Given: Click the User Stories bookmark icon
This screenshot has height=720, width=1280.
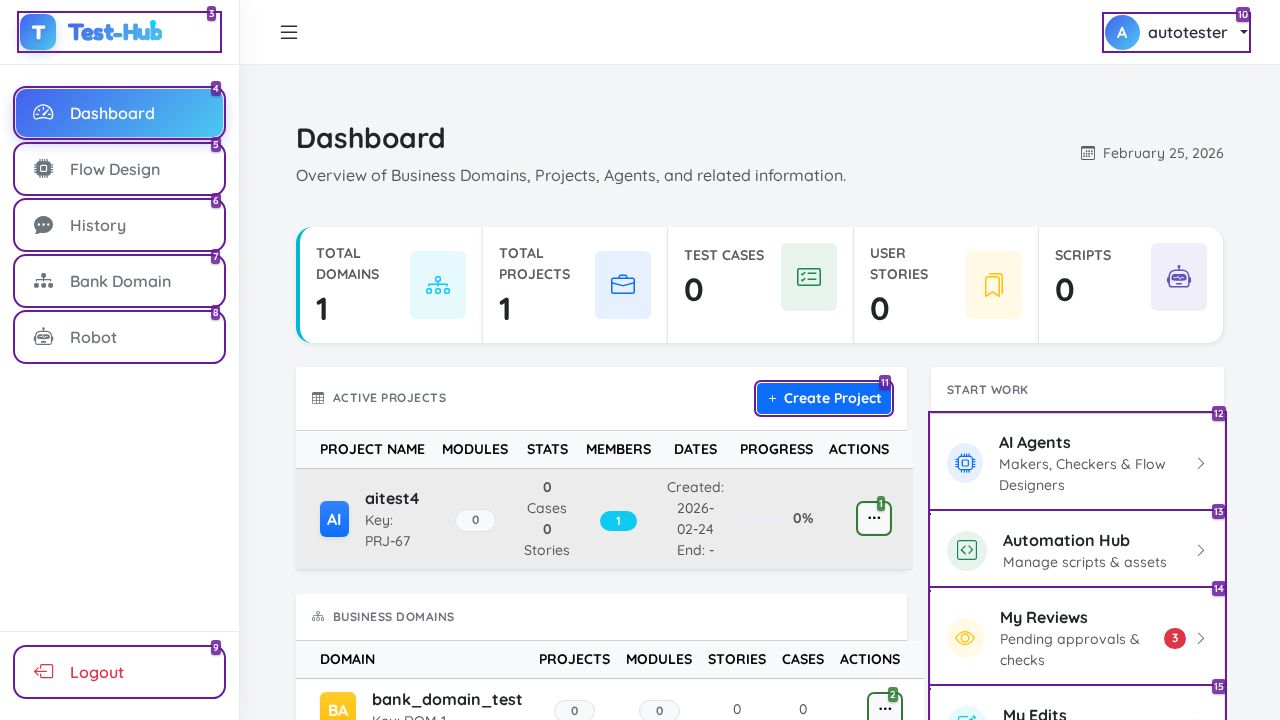Looking at the screenshot, I should [x=994, y=285].
